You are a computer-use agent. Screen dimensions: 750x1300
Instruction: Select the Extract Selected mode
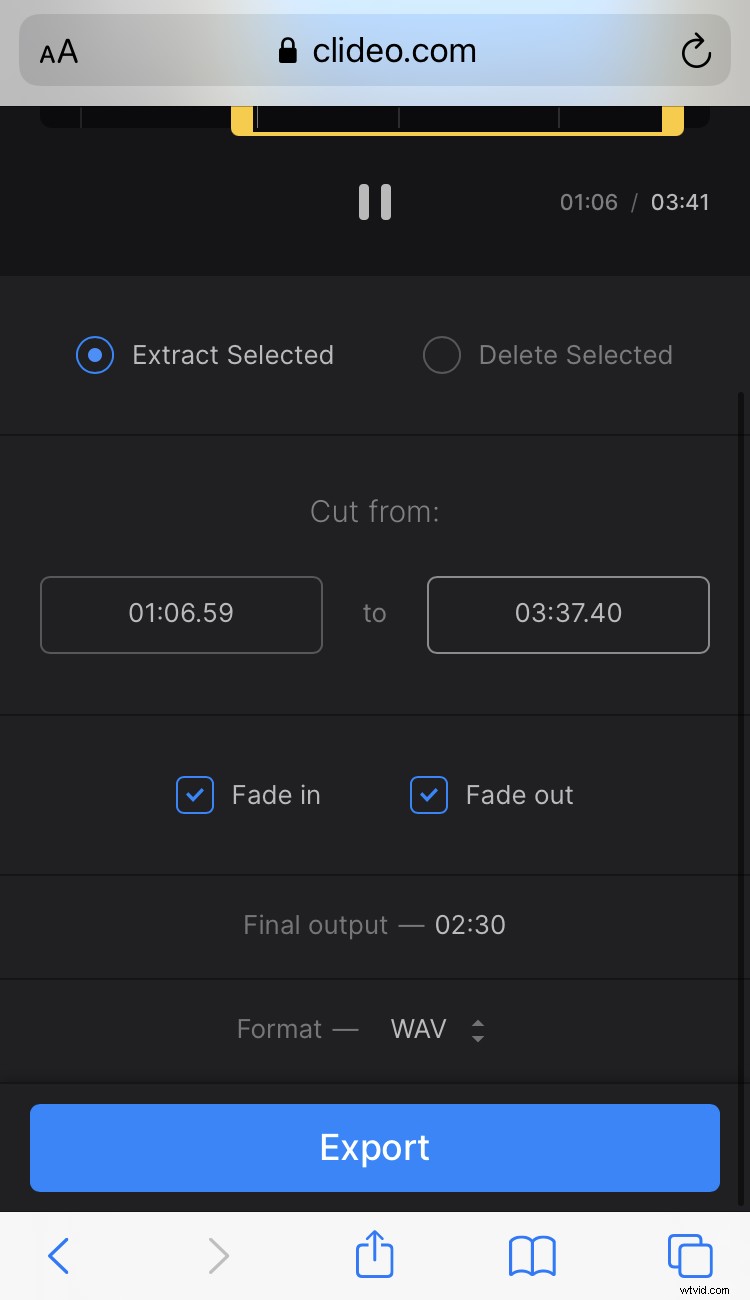[94, 355]
